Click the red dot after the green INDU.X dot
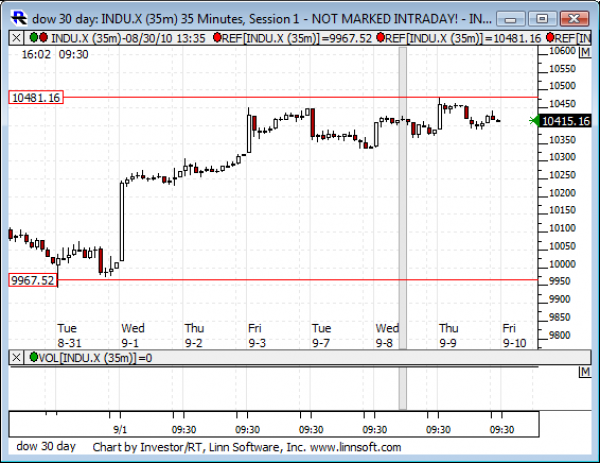The height and width of the screenshot is (463, 600). 43,37
